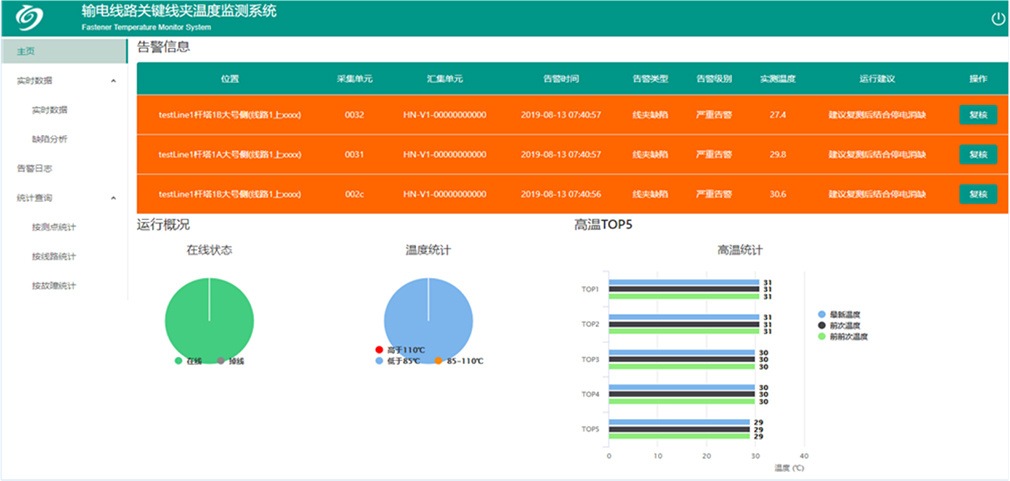This screenshot has height=481, width=1010.
Task: Click the power logout icon in header
Action: (x=997, y=18)
